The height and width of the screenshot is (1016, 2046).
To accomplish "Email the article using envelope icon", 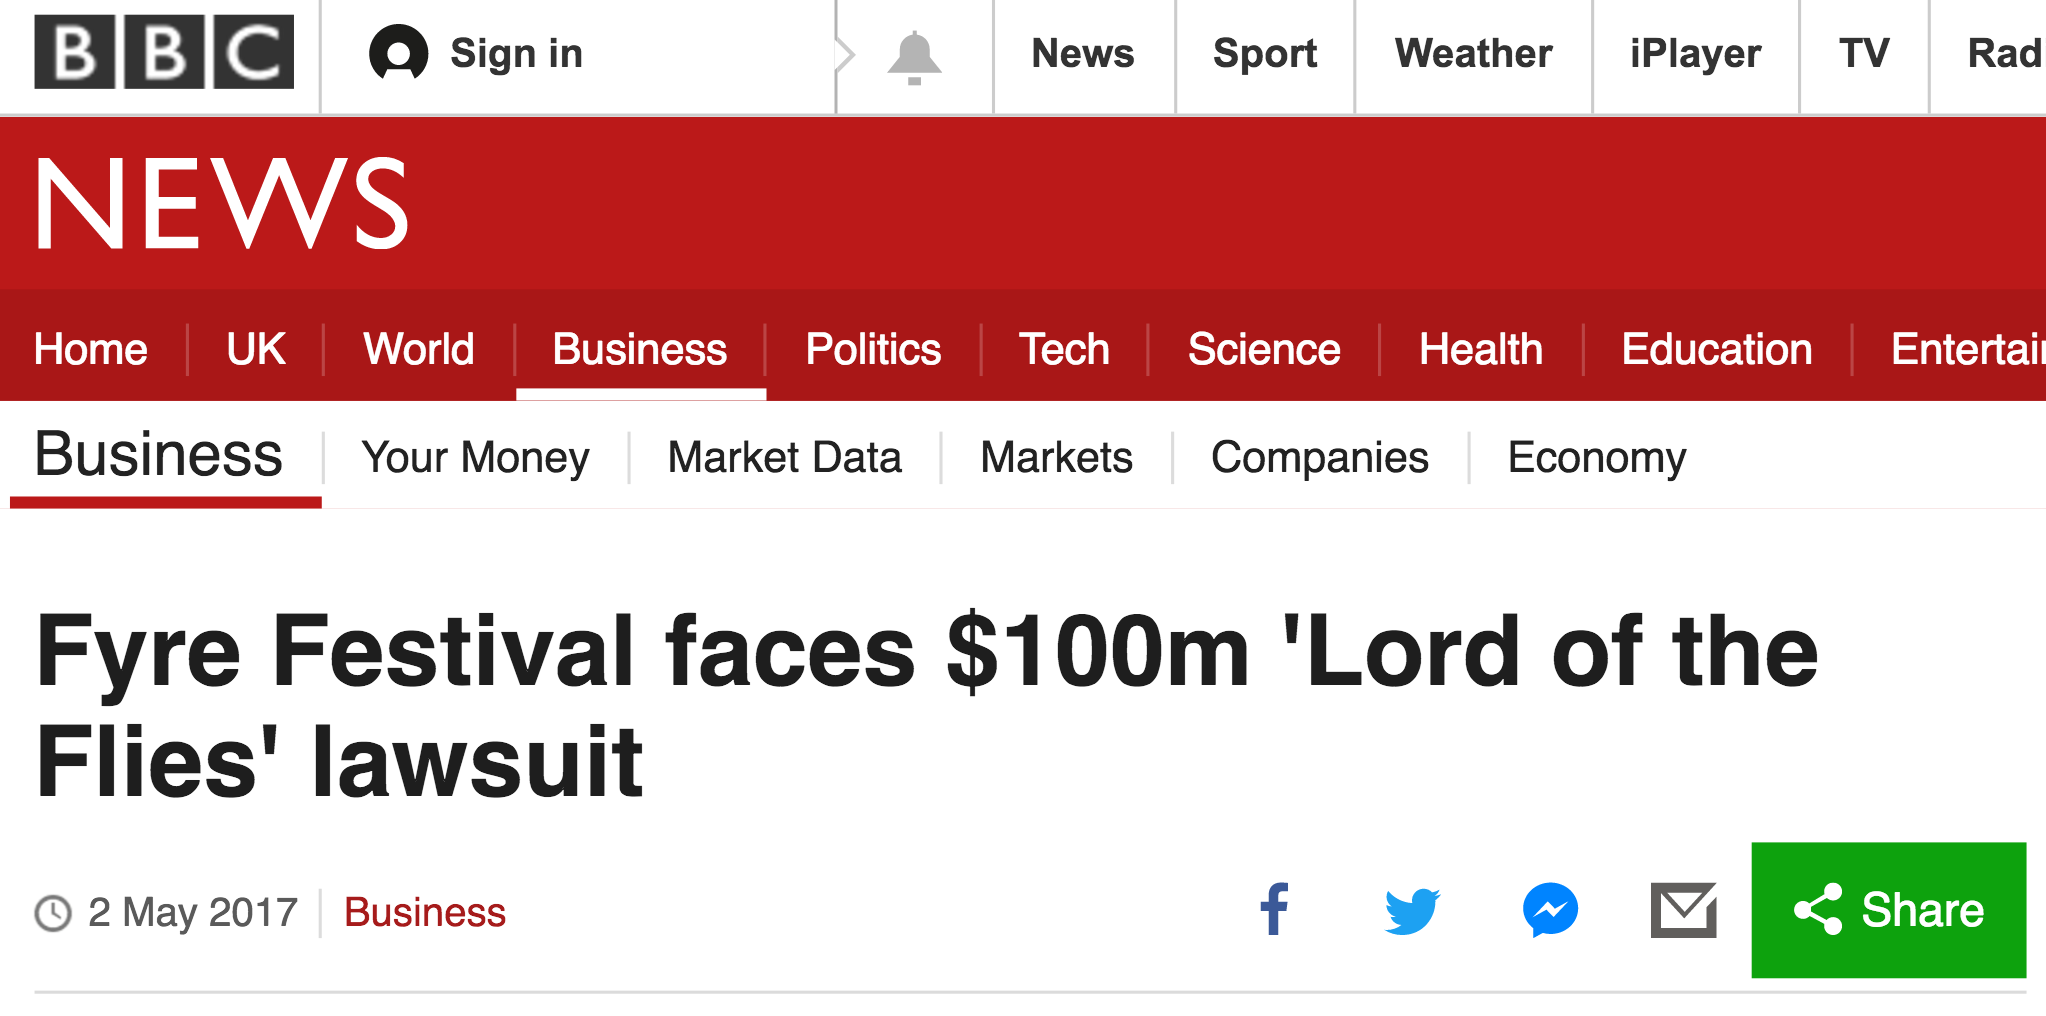I will pos(1684,910).
